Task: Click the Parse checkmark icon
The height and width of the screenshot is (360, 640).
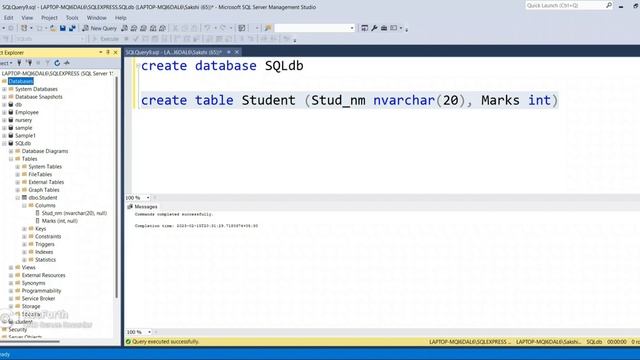Action: click(x=136, y=39)
